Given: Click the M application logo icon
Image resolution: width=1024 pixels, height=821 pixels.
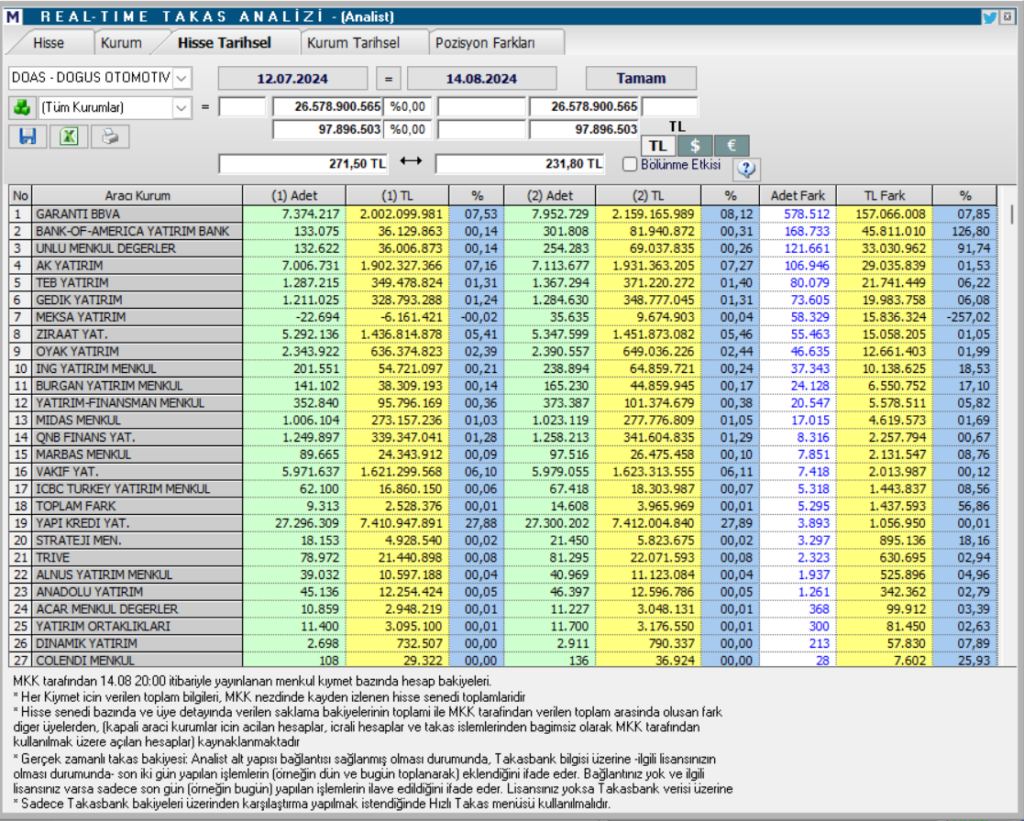Looking at the screenshot, I should click(12, 16).
